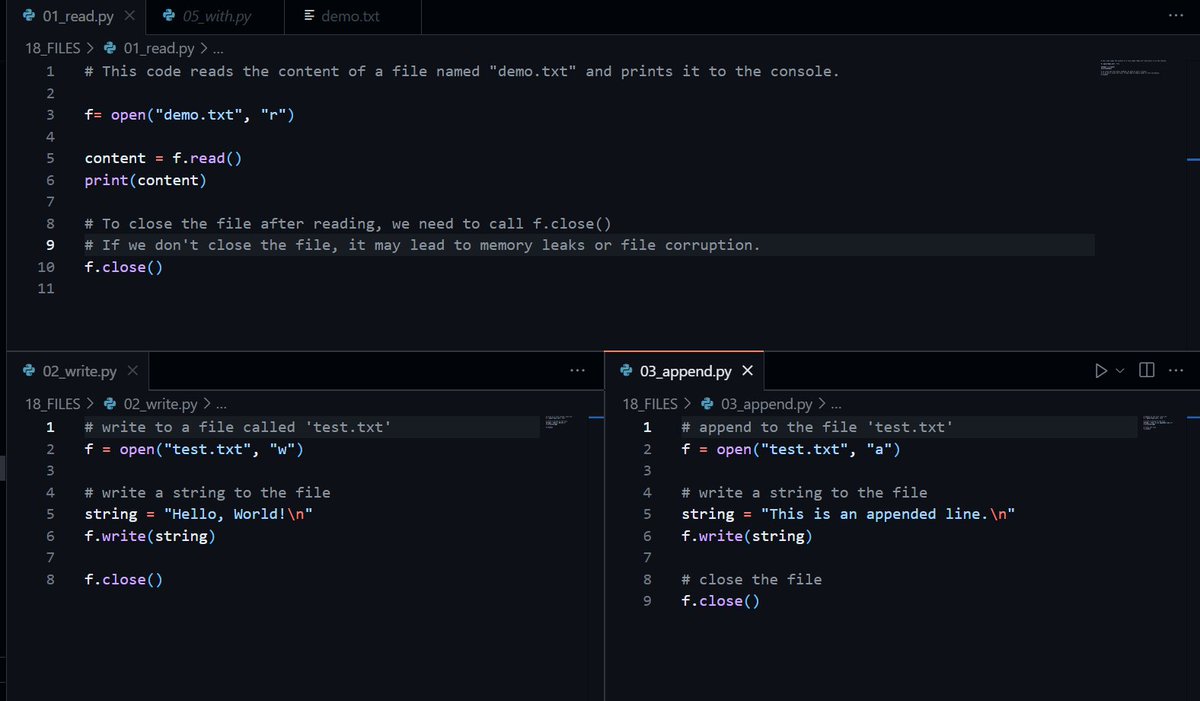
Task: Click '# close the file' comment
Action: pos(751,579)
